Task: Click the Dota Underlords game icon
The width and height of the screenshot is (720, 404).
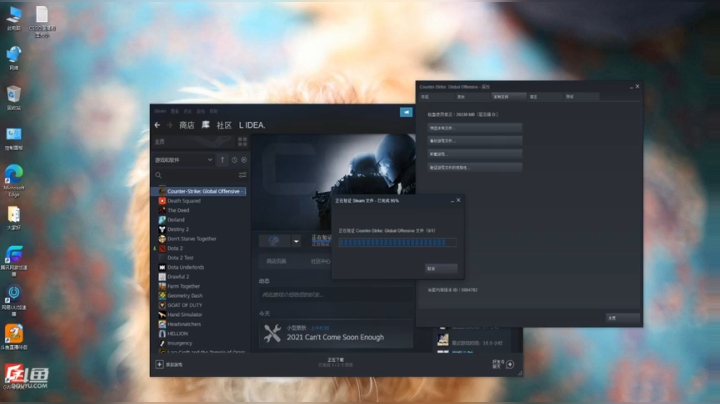Action: click(162, 267)
